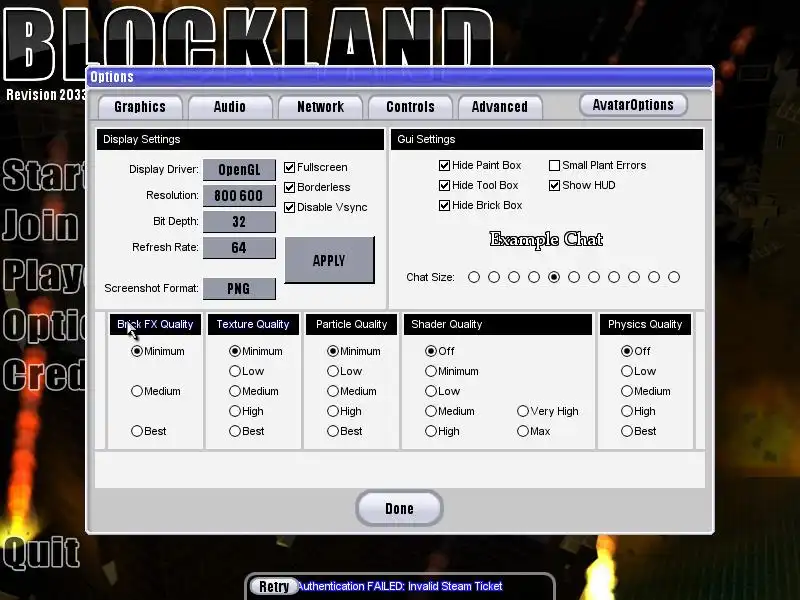Open the Audio tab
The image size is (800, 600).
pyautogui.click(x=230, y=107)
